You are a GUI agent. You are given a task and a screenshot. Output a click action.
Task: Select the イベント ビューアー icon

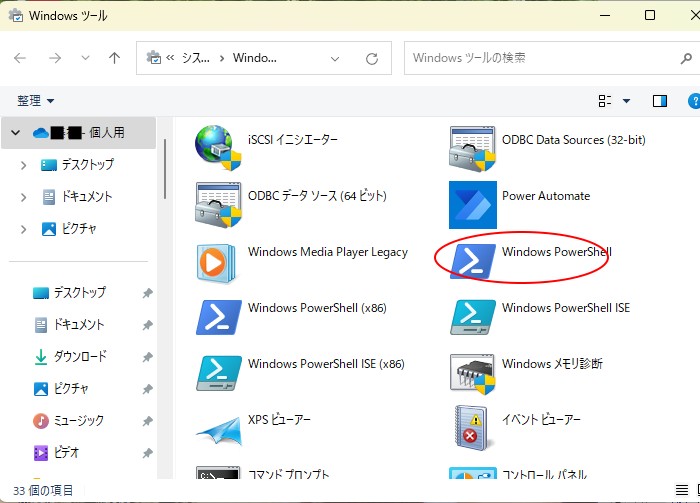(471, 428)
